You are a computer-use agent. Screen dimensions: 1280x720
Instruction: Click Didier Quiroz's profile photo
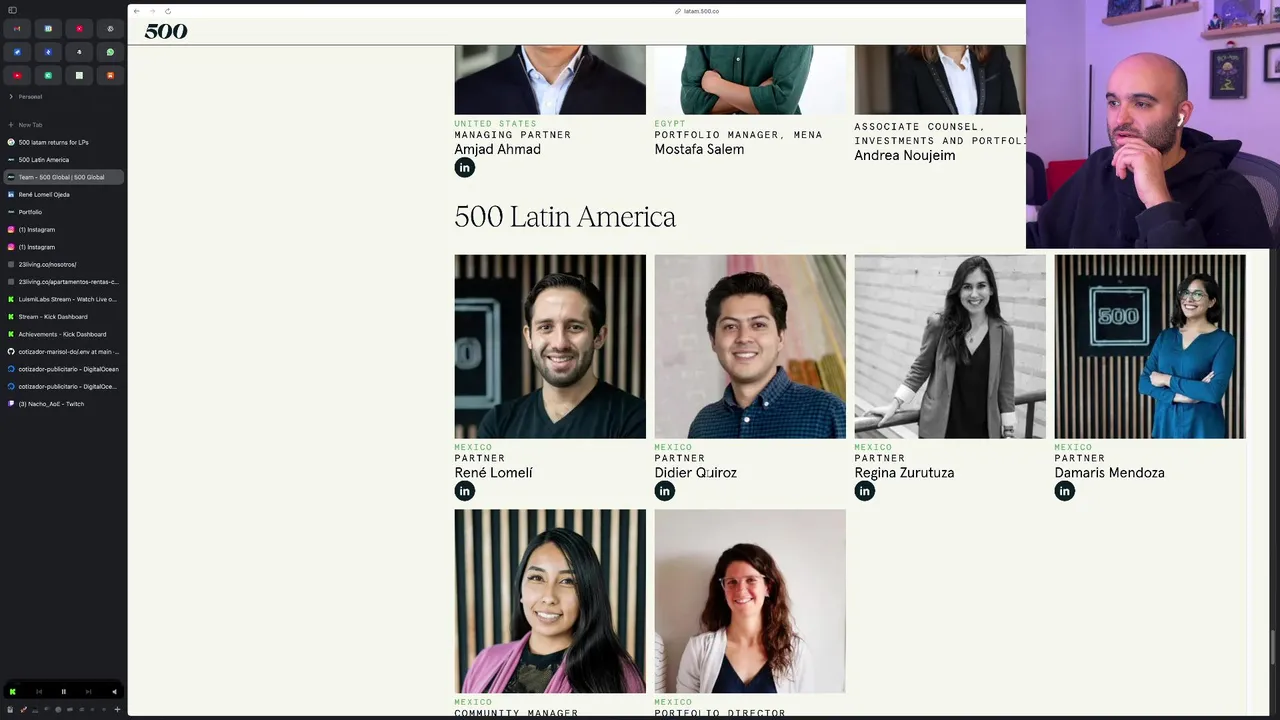[750, 346]
